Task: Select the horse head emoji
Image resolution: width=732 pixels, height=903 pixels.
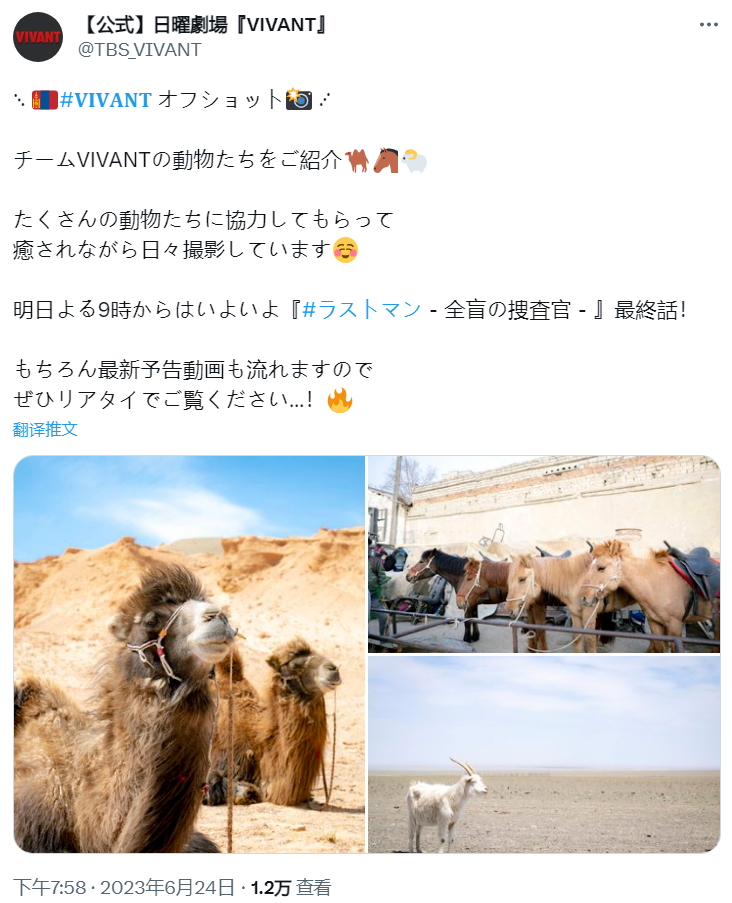Action: pos(386,161)
